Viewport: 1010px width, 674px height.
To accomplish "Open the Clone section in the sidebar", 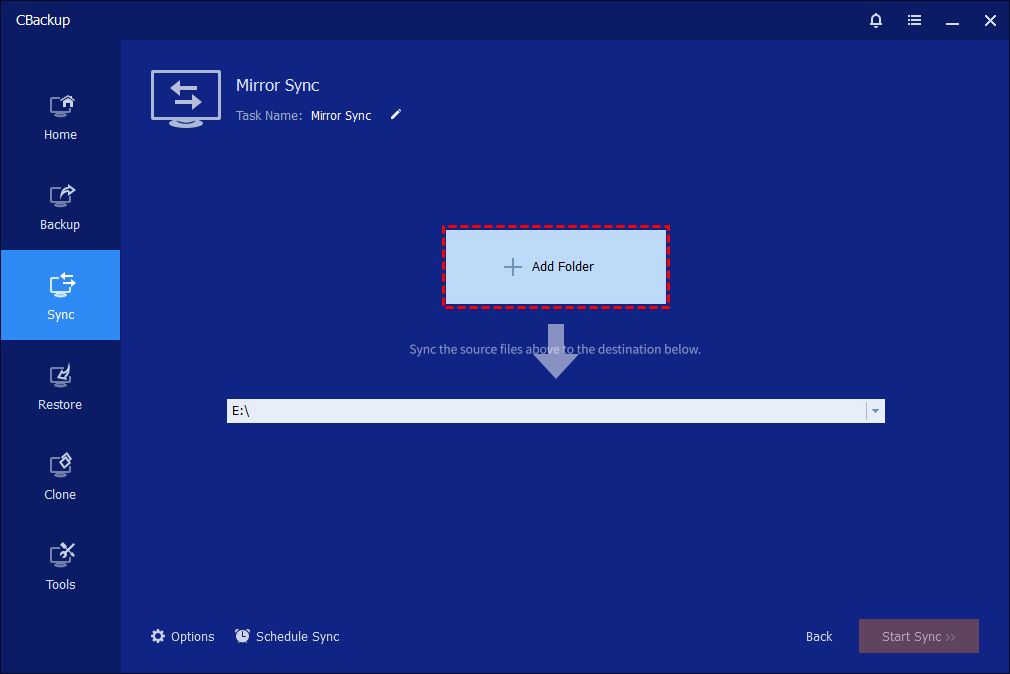I will [60, 475].
